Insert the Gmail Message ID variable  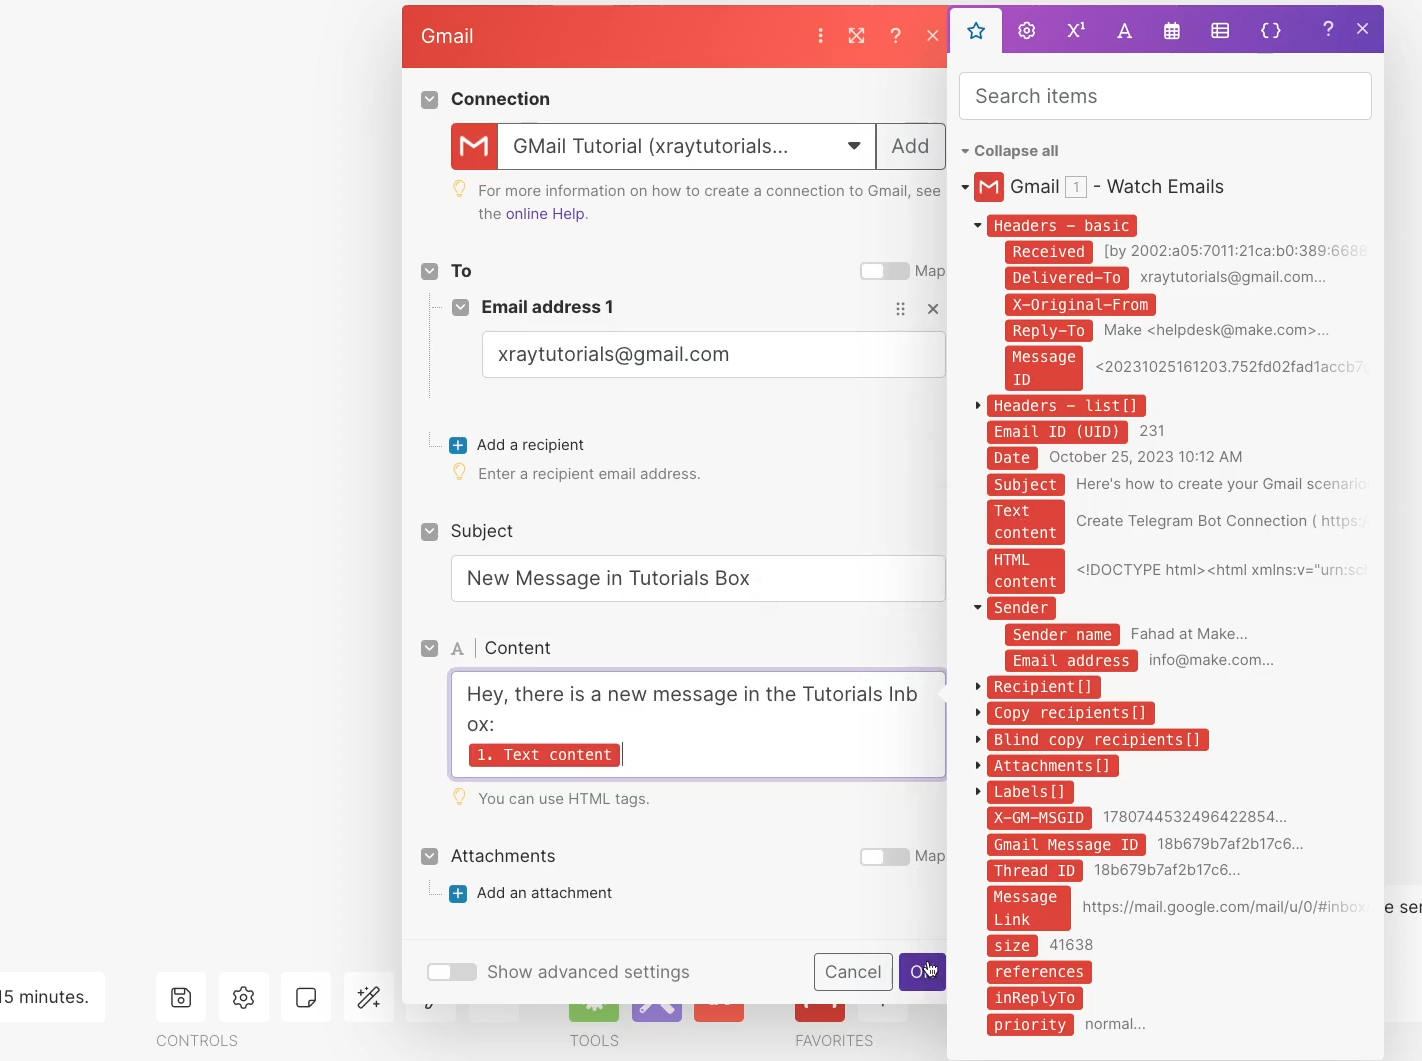(x=1066, y=845)
